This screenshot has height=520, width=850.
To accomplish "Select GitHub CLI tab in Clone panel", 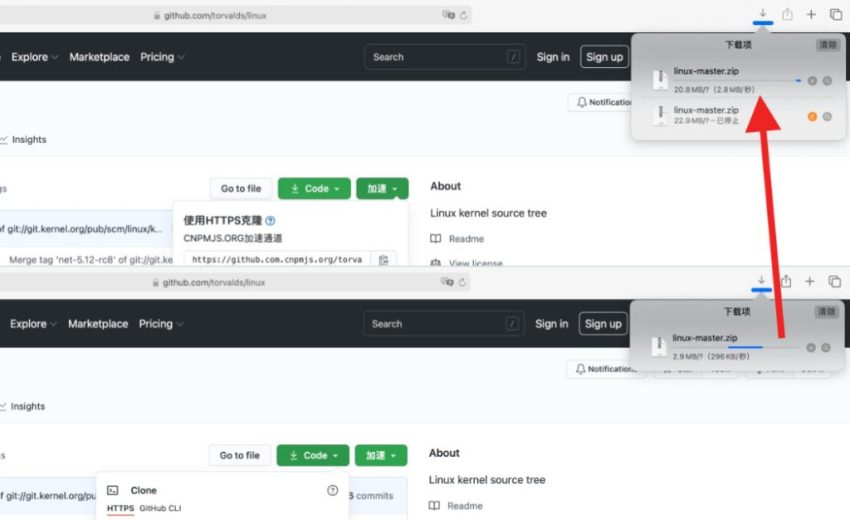I will [x=160, y=508].
